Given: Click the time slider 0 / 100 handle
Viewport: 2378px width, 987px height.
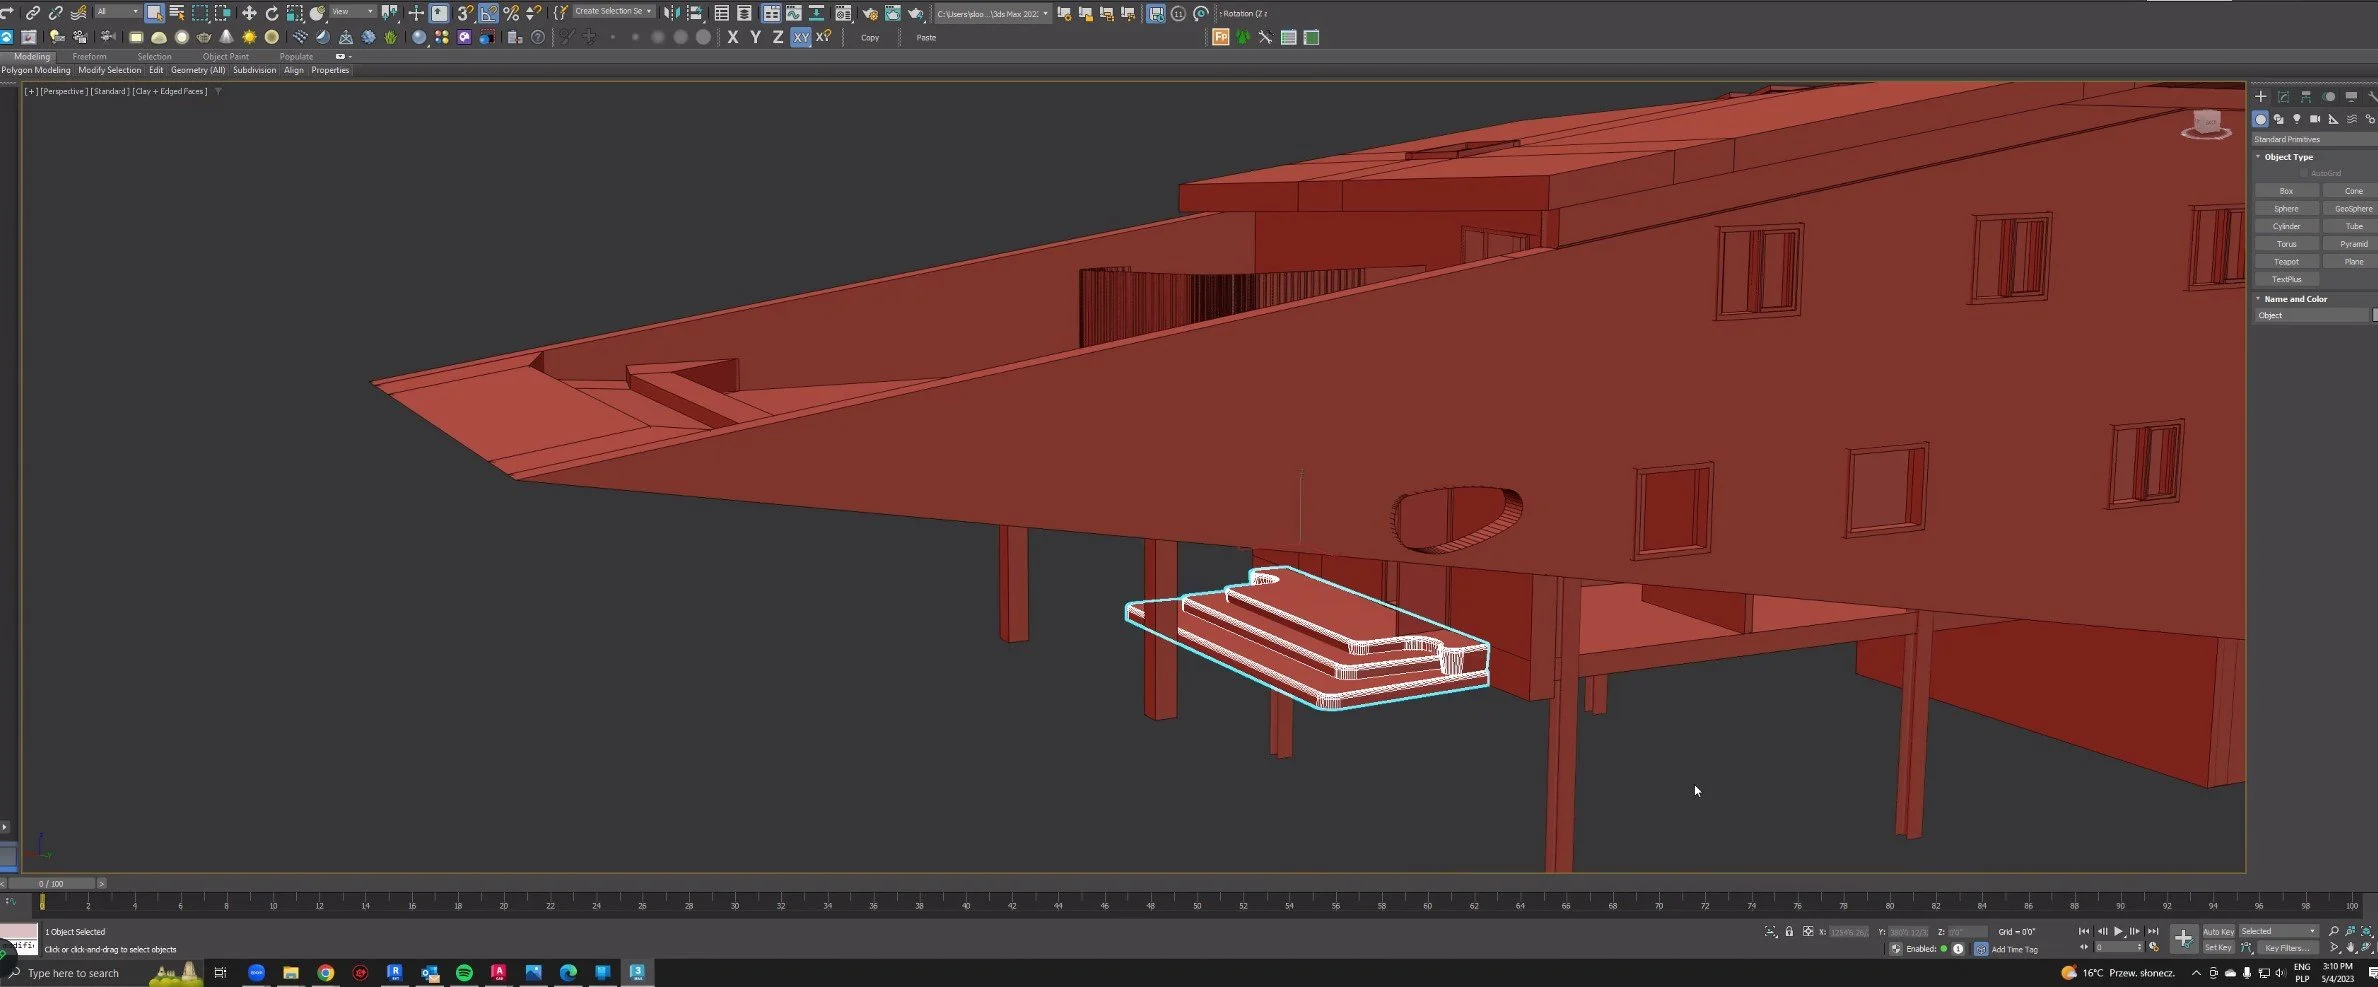Looking at the screenshot, I should pos(51,884).
